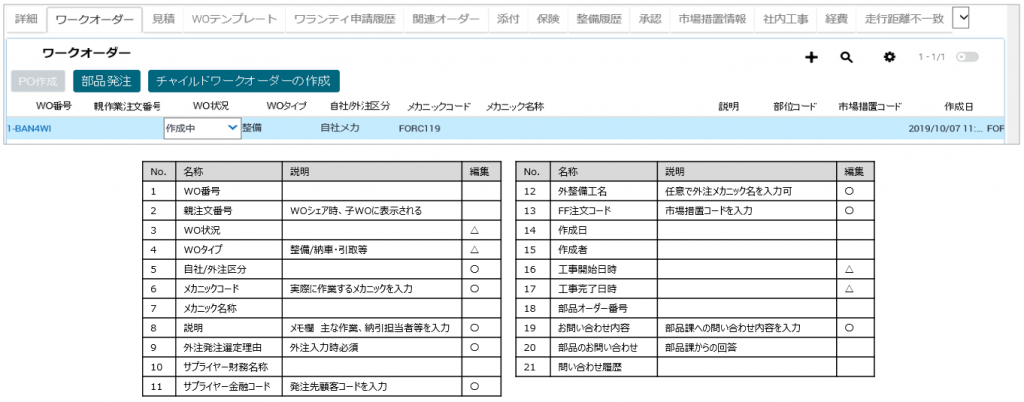Viewport: 1024px width, 402px height.
Task: Select the ワランティ申請履歴 tab
Action: tap(344, 19)
